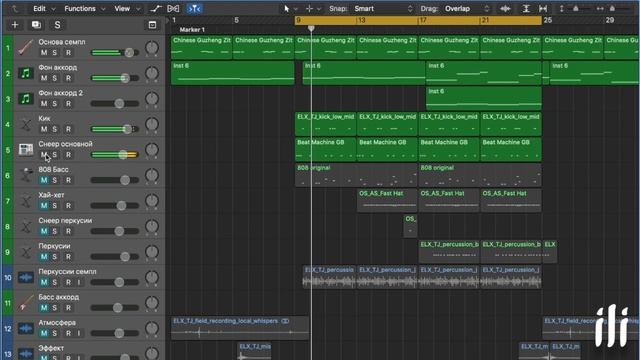Select first Beat Machine GB region
640x360 pixels.
point(325,150)
